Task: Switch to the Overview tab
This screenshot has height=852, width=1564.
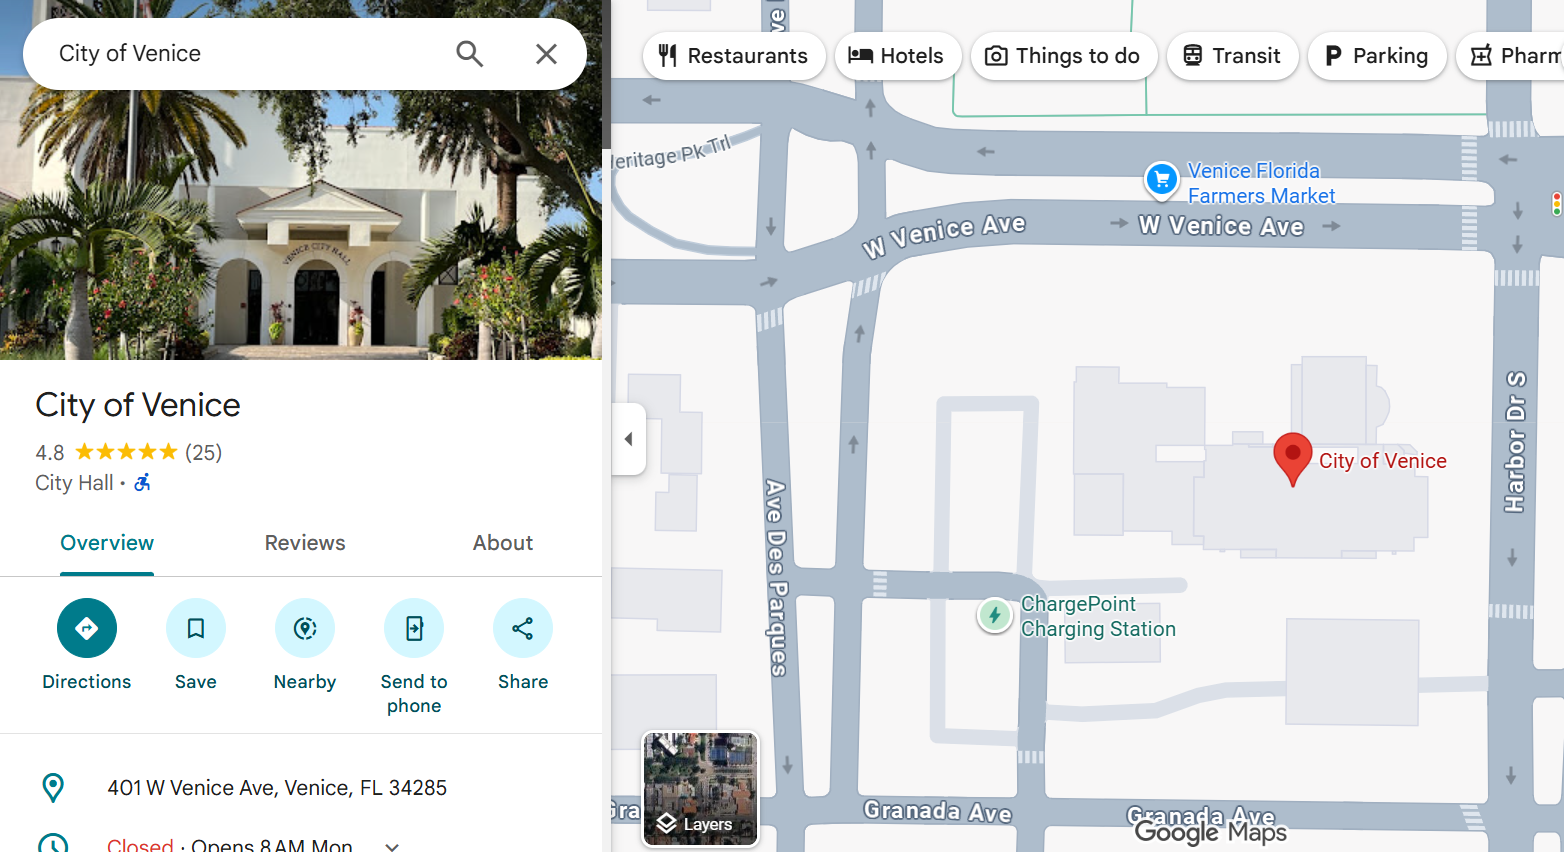Action: point(107,543)
